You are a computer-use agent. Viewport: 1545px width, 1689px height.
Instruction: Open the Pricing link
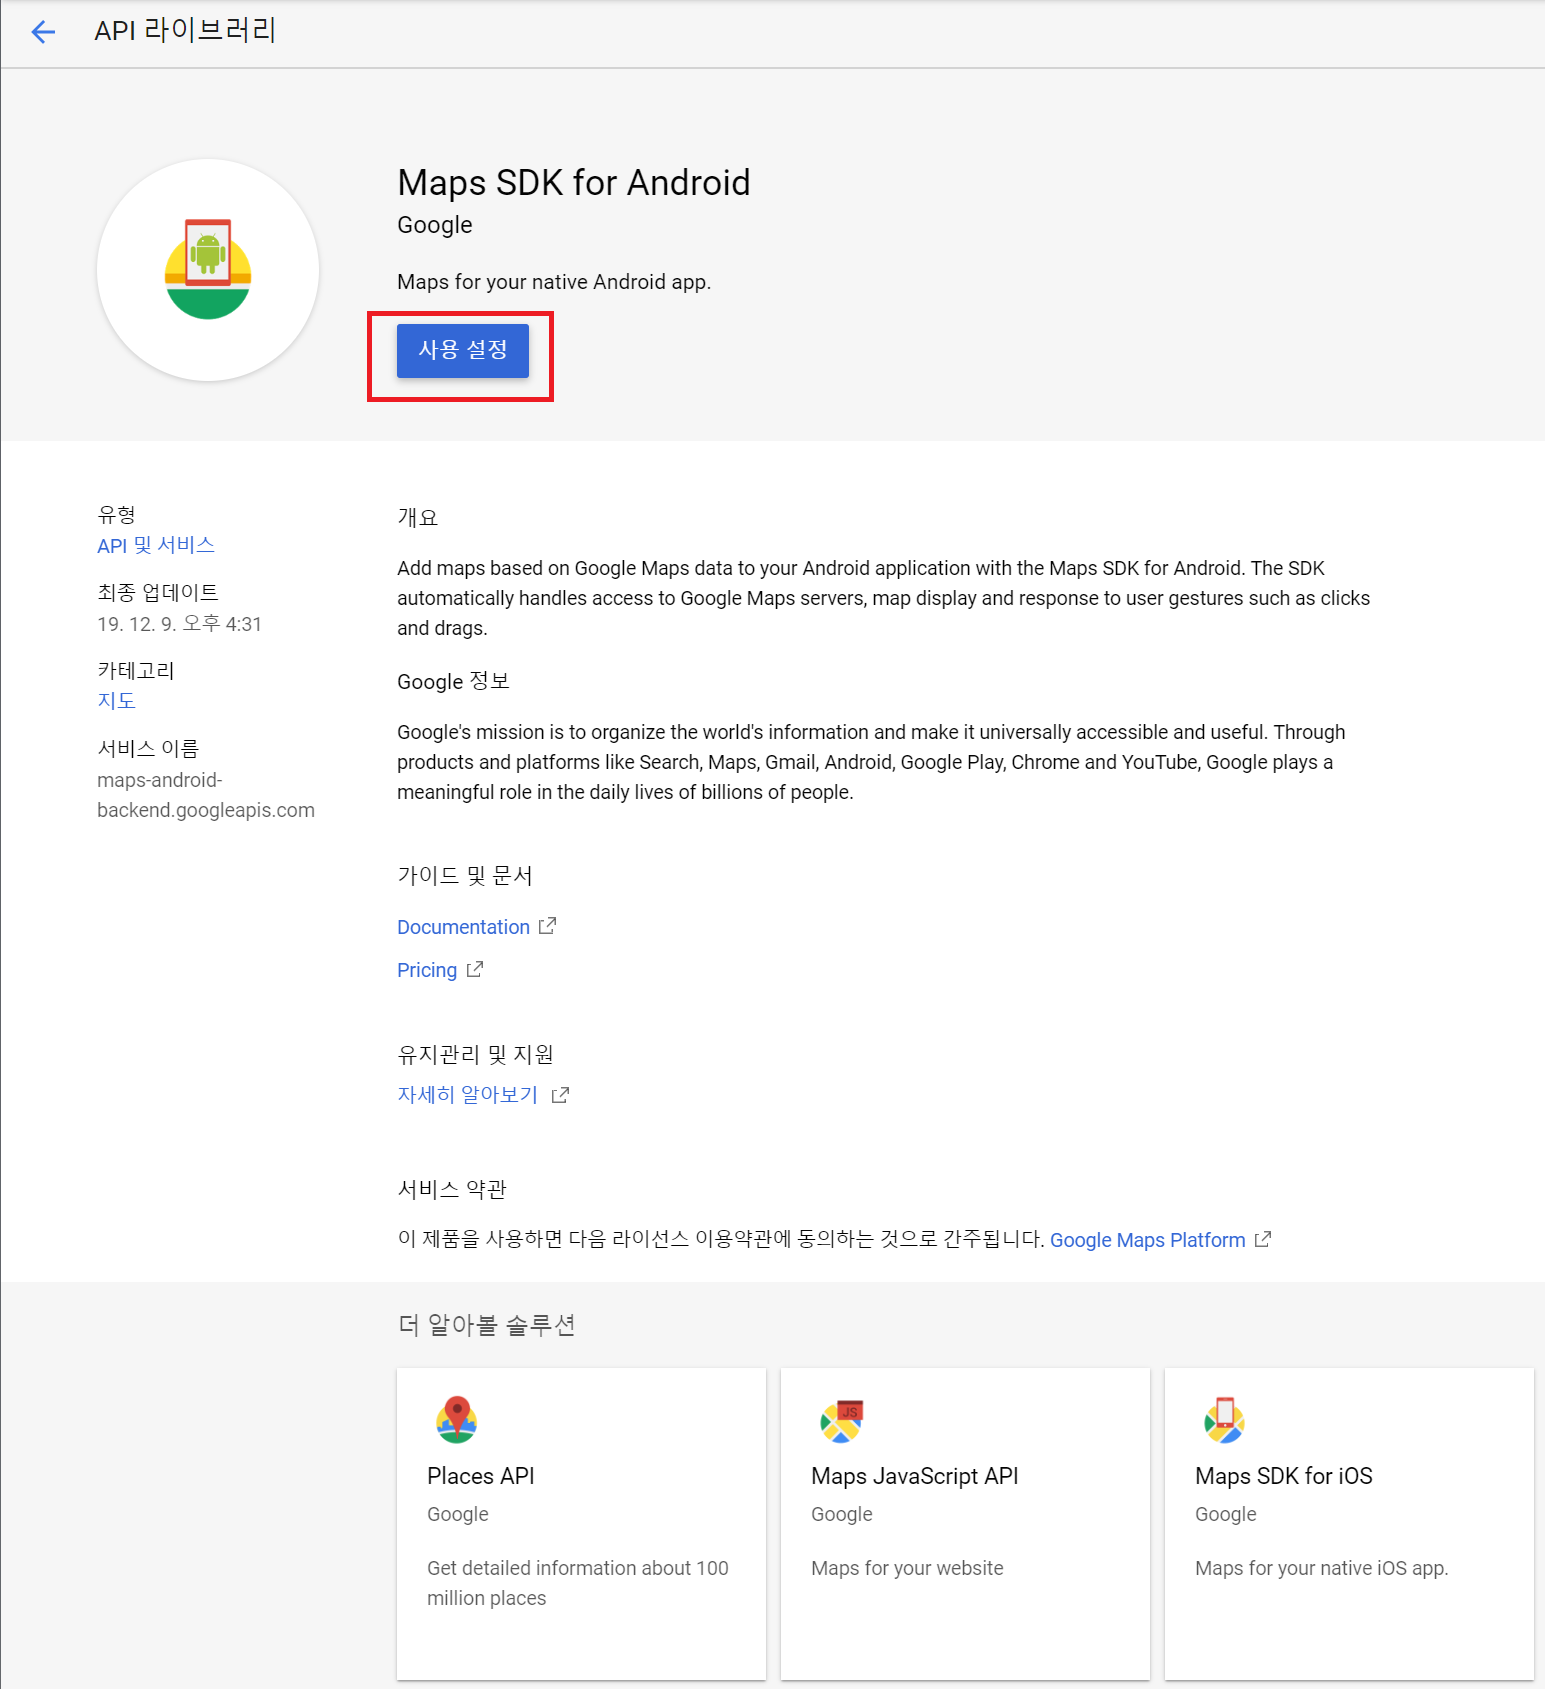click(x=427, y=970)
